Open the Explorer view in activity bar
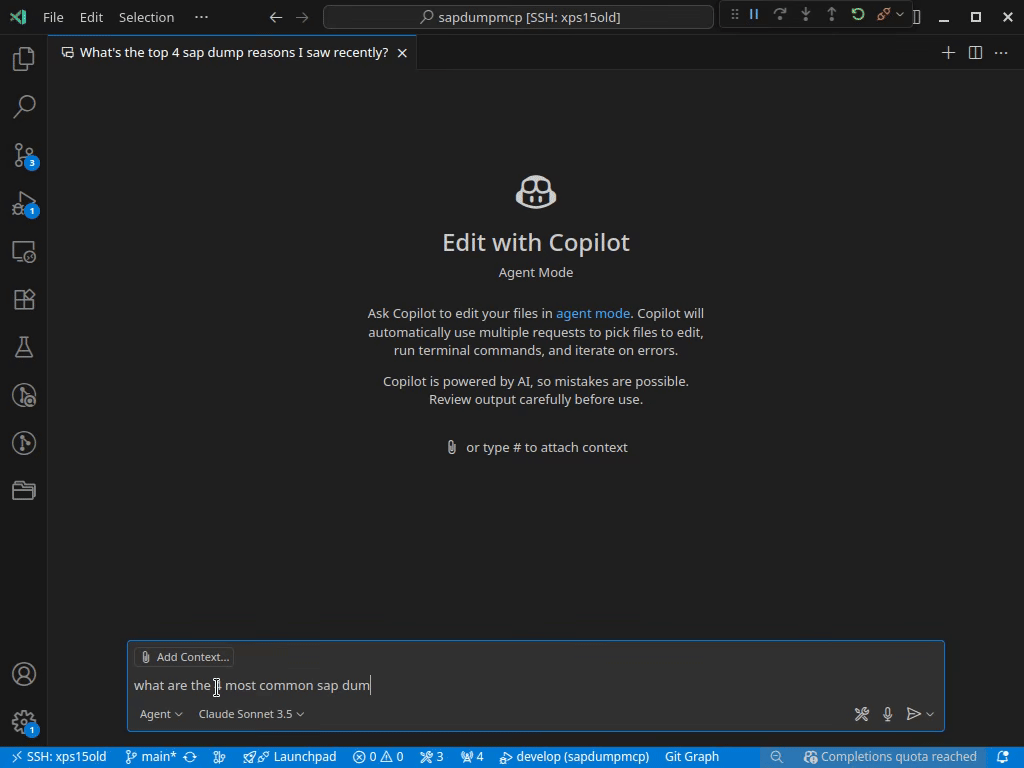 tap(24, 59)
